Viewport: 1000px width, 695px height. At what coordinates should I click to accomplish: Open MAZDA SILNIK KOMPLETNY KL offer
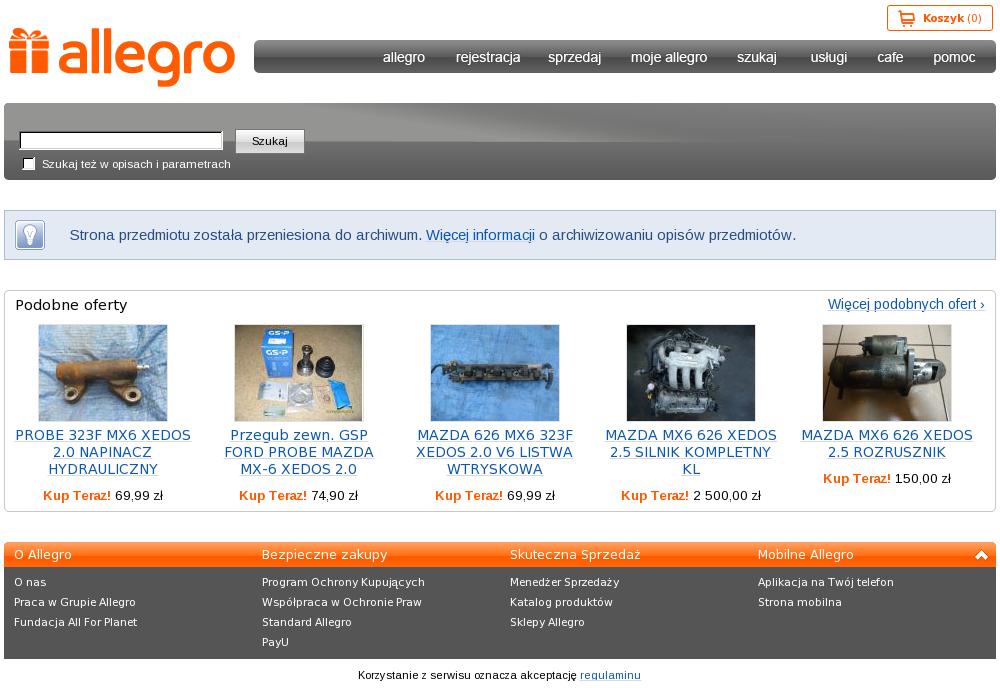691,452
